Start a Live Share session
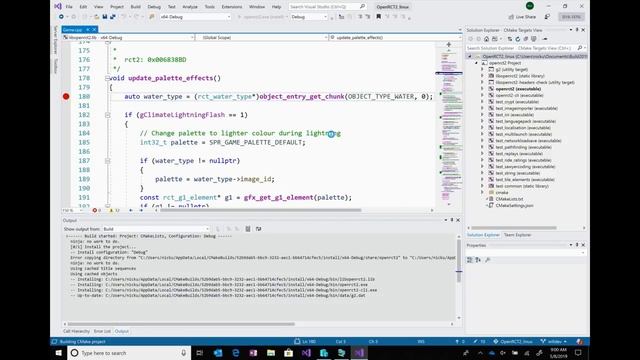Image resolution: width=640 pixels, height=360 pixels. coord(522,17)
